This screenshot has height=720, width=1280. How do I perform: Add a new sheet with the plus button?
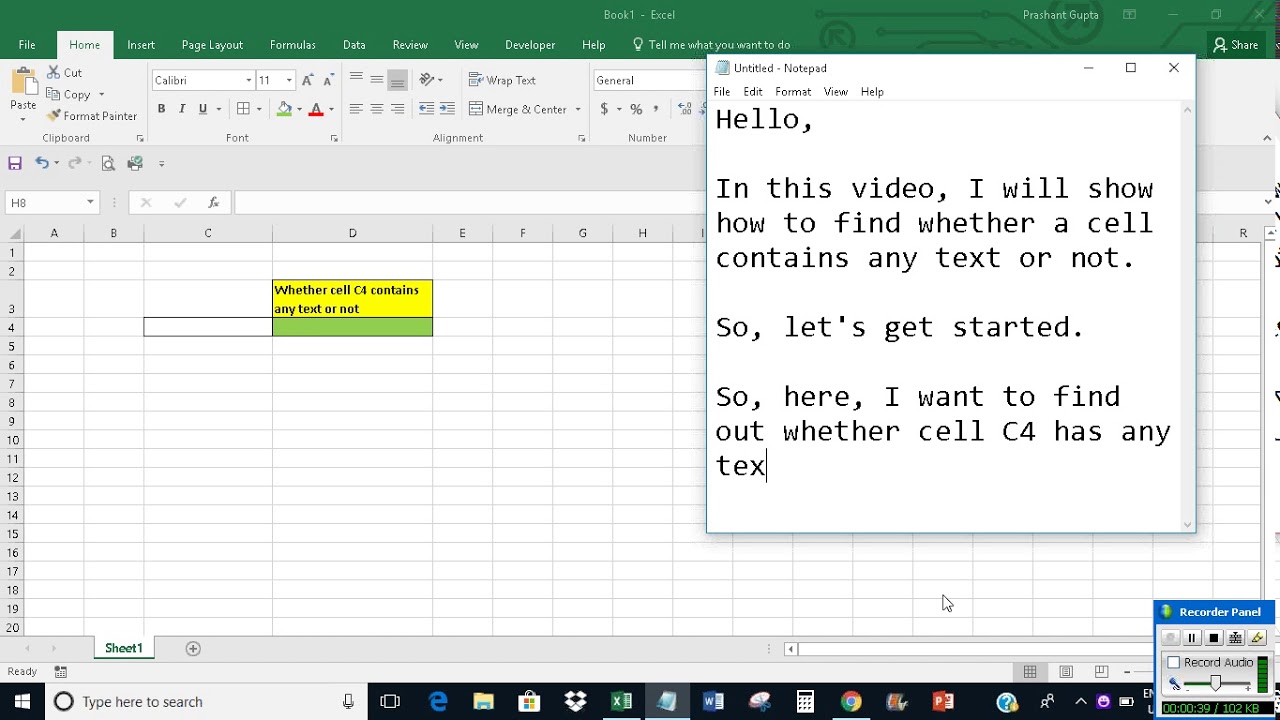(x=193, y=648)
